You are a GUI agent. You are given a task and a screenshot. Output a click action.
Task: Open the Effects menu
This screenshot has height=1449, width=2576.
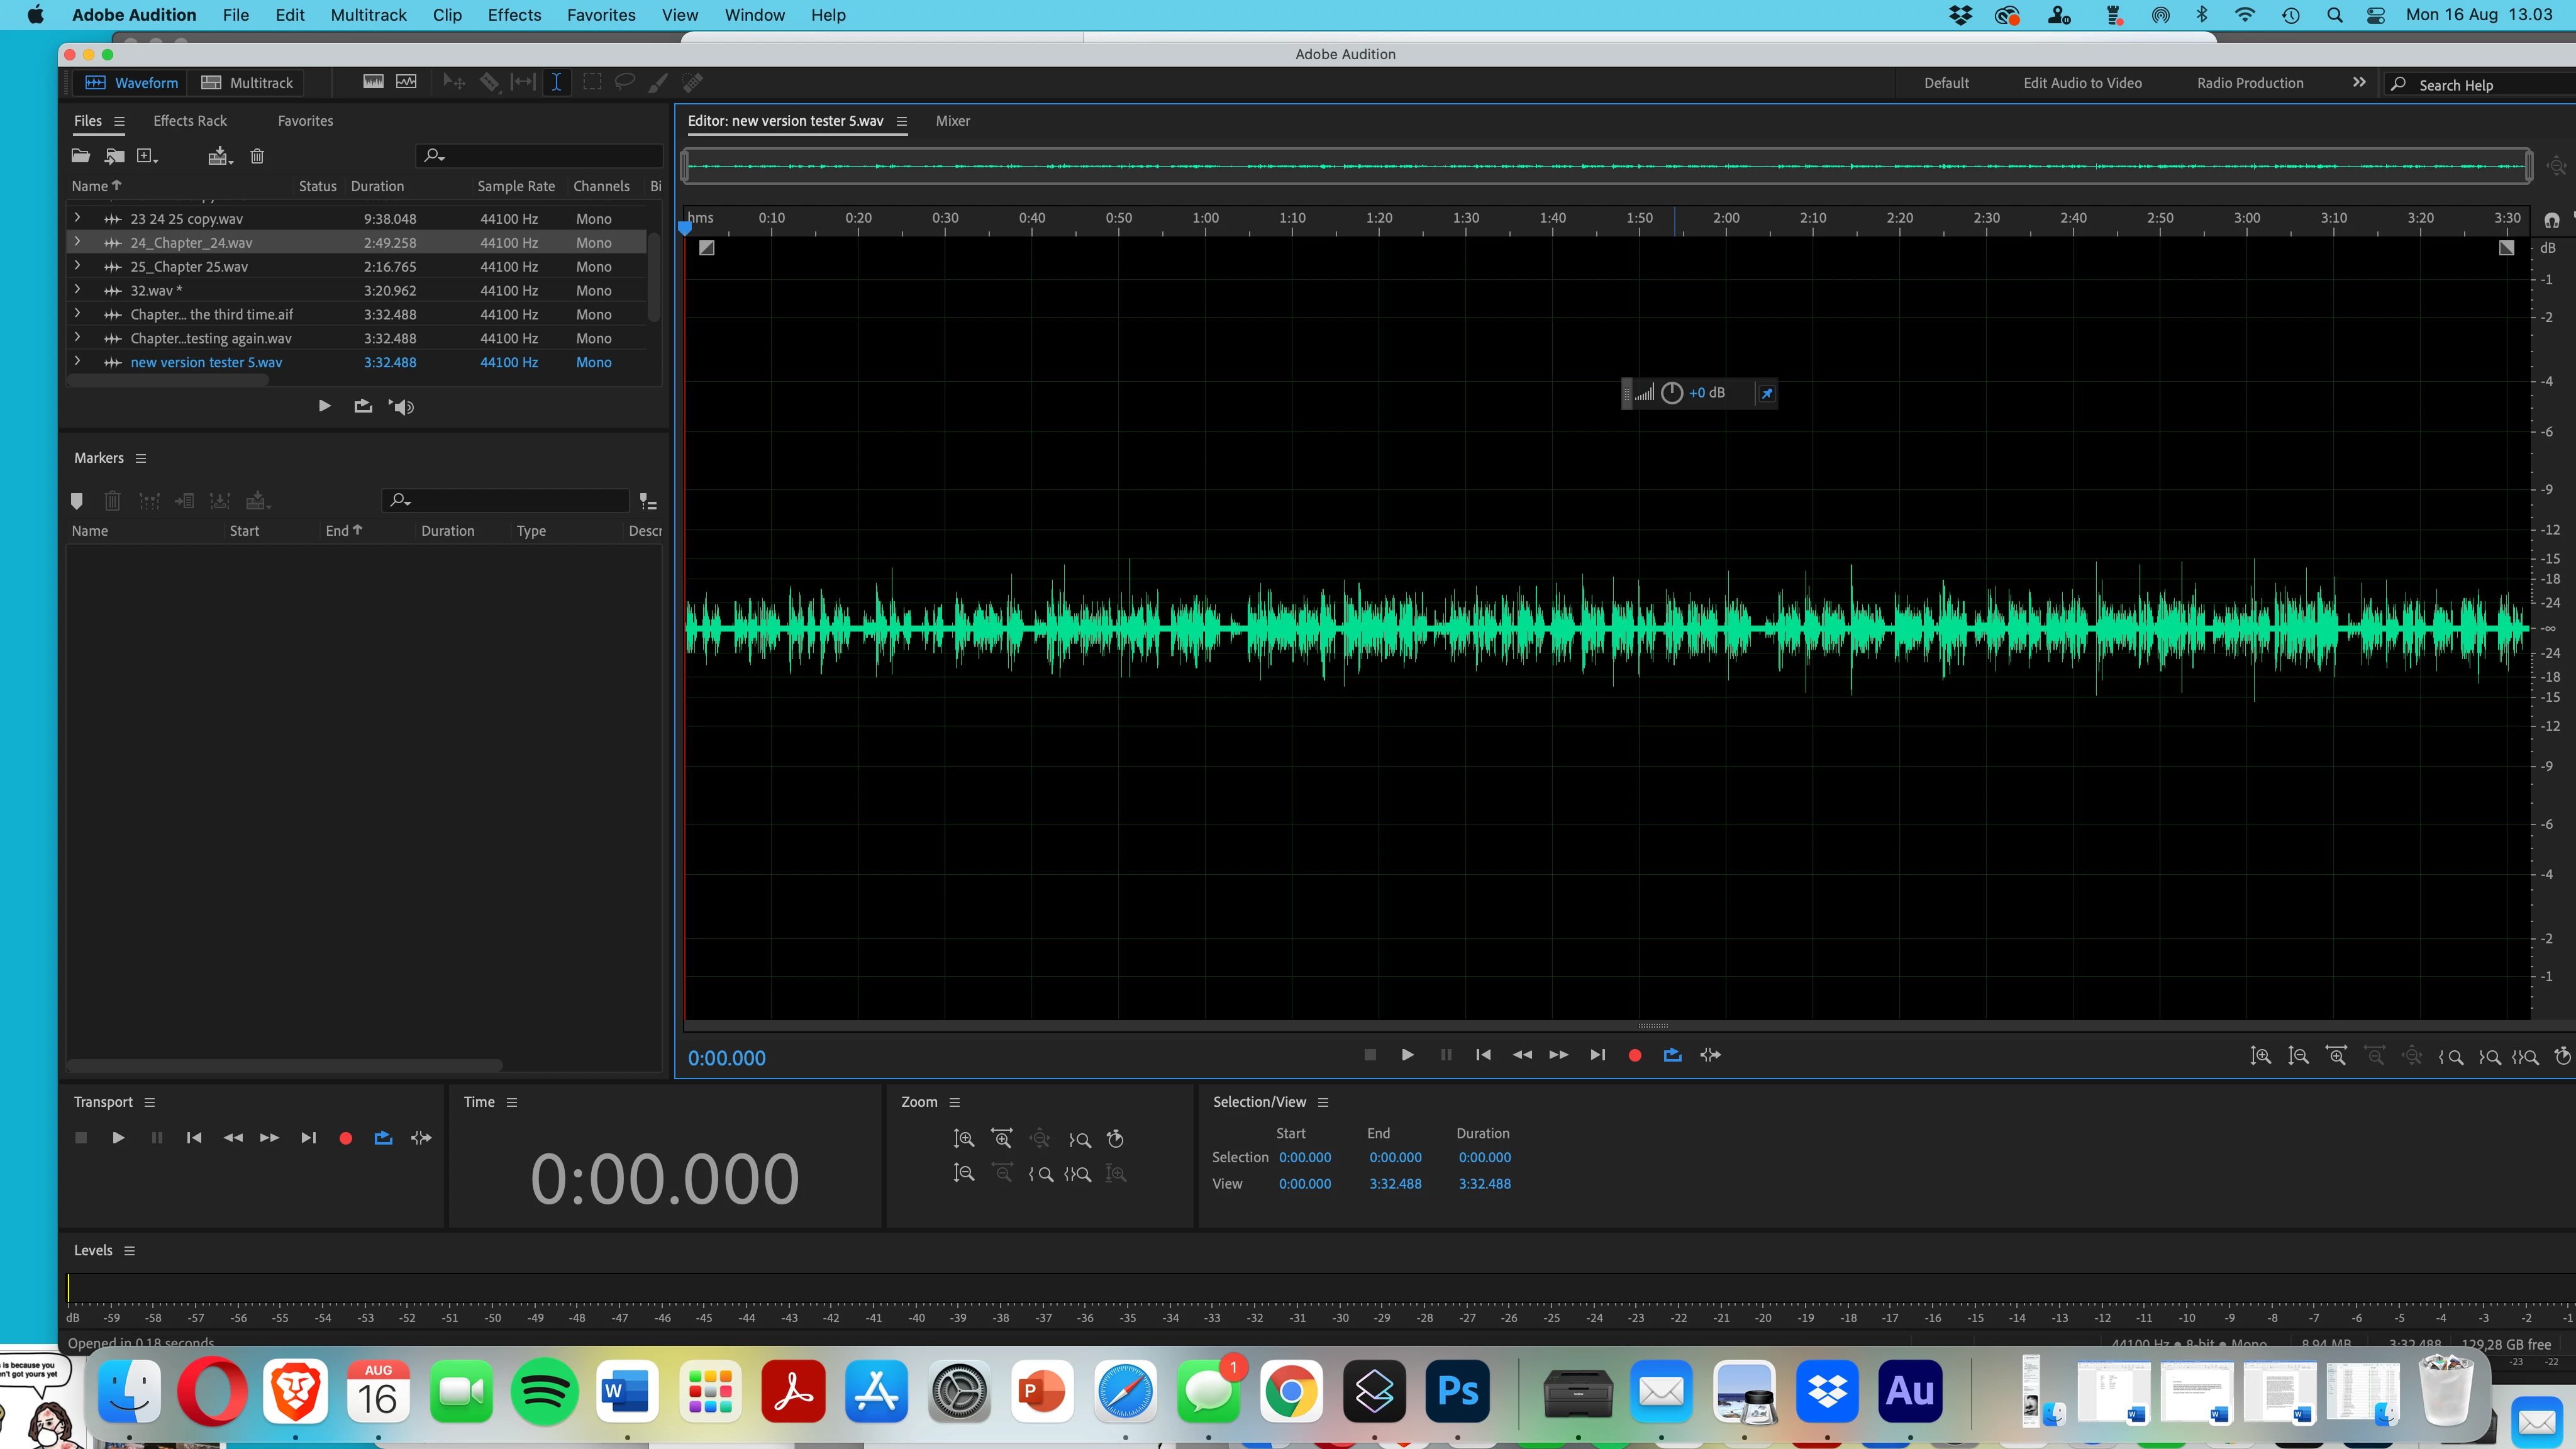tap(514, 15)
